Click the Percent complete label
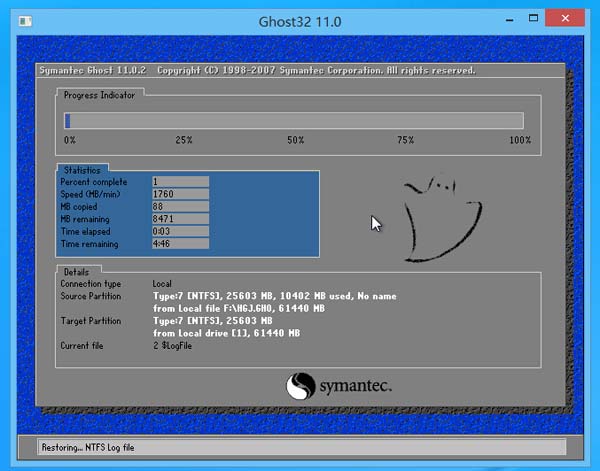This screenshot has width=600, height=471. pos(94,182)
